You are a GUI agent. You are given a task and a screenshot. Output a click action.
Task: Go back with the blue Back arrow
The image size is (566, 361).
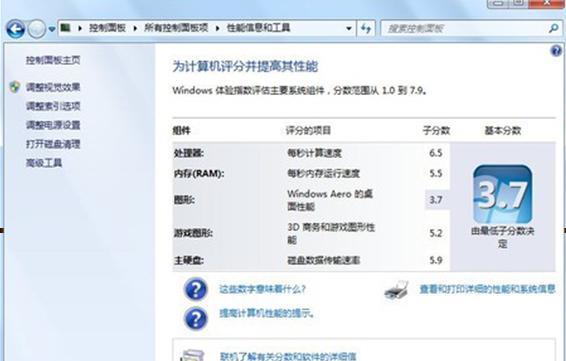(x=15, y=29)
